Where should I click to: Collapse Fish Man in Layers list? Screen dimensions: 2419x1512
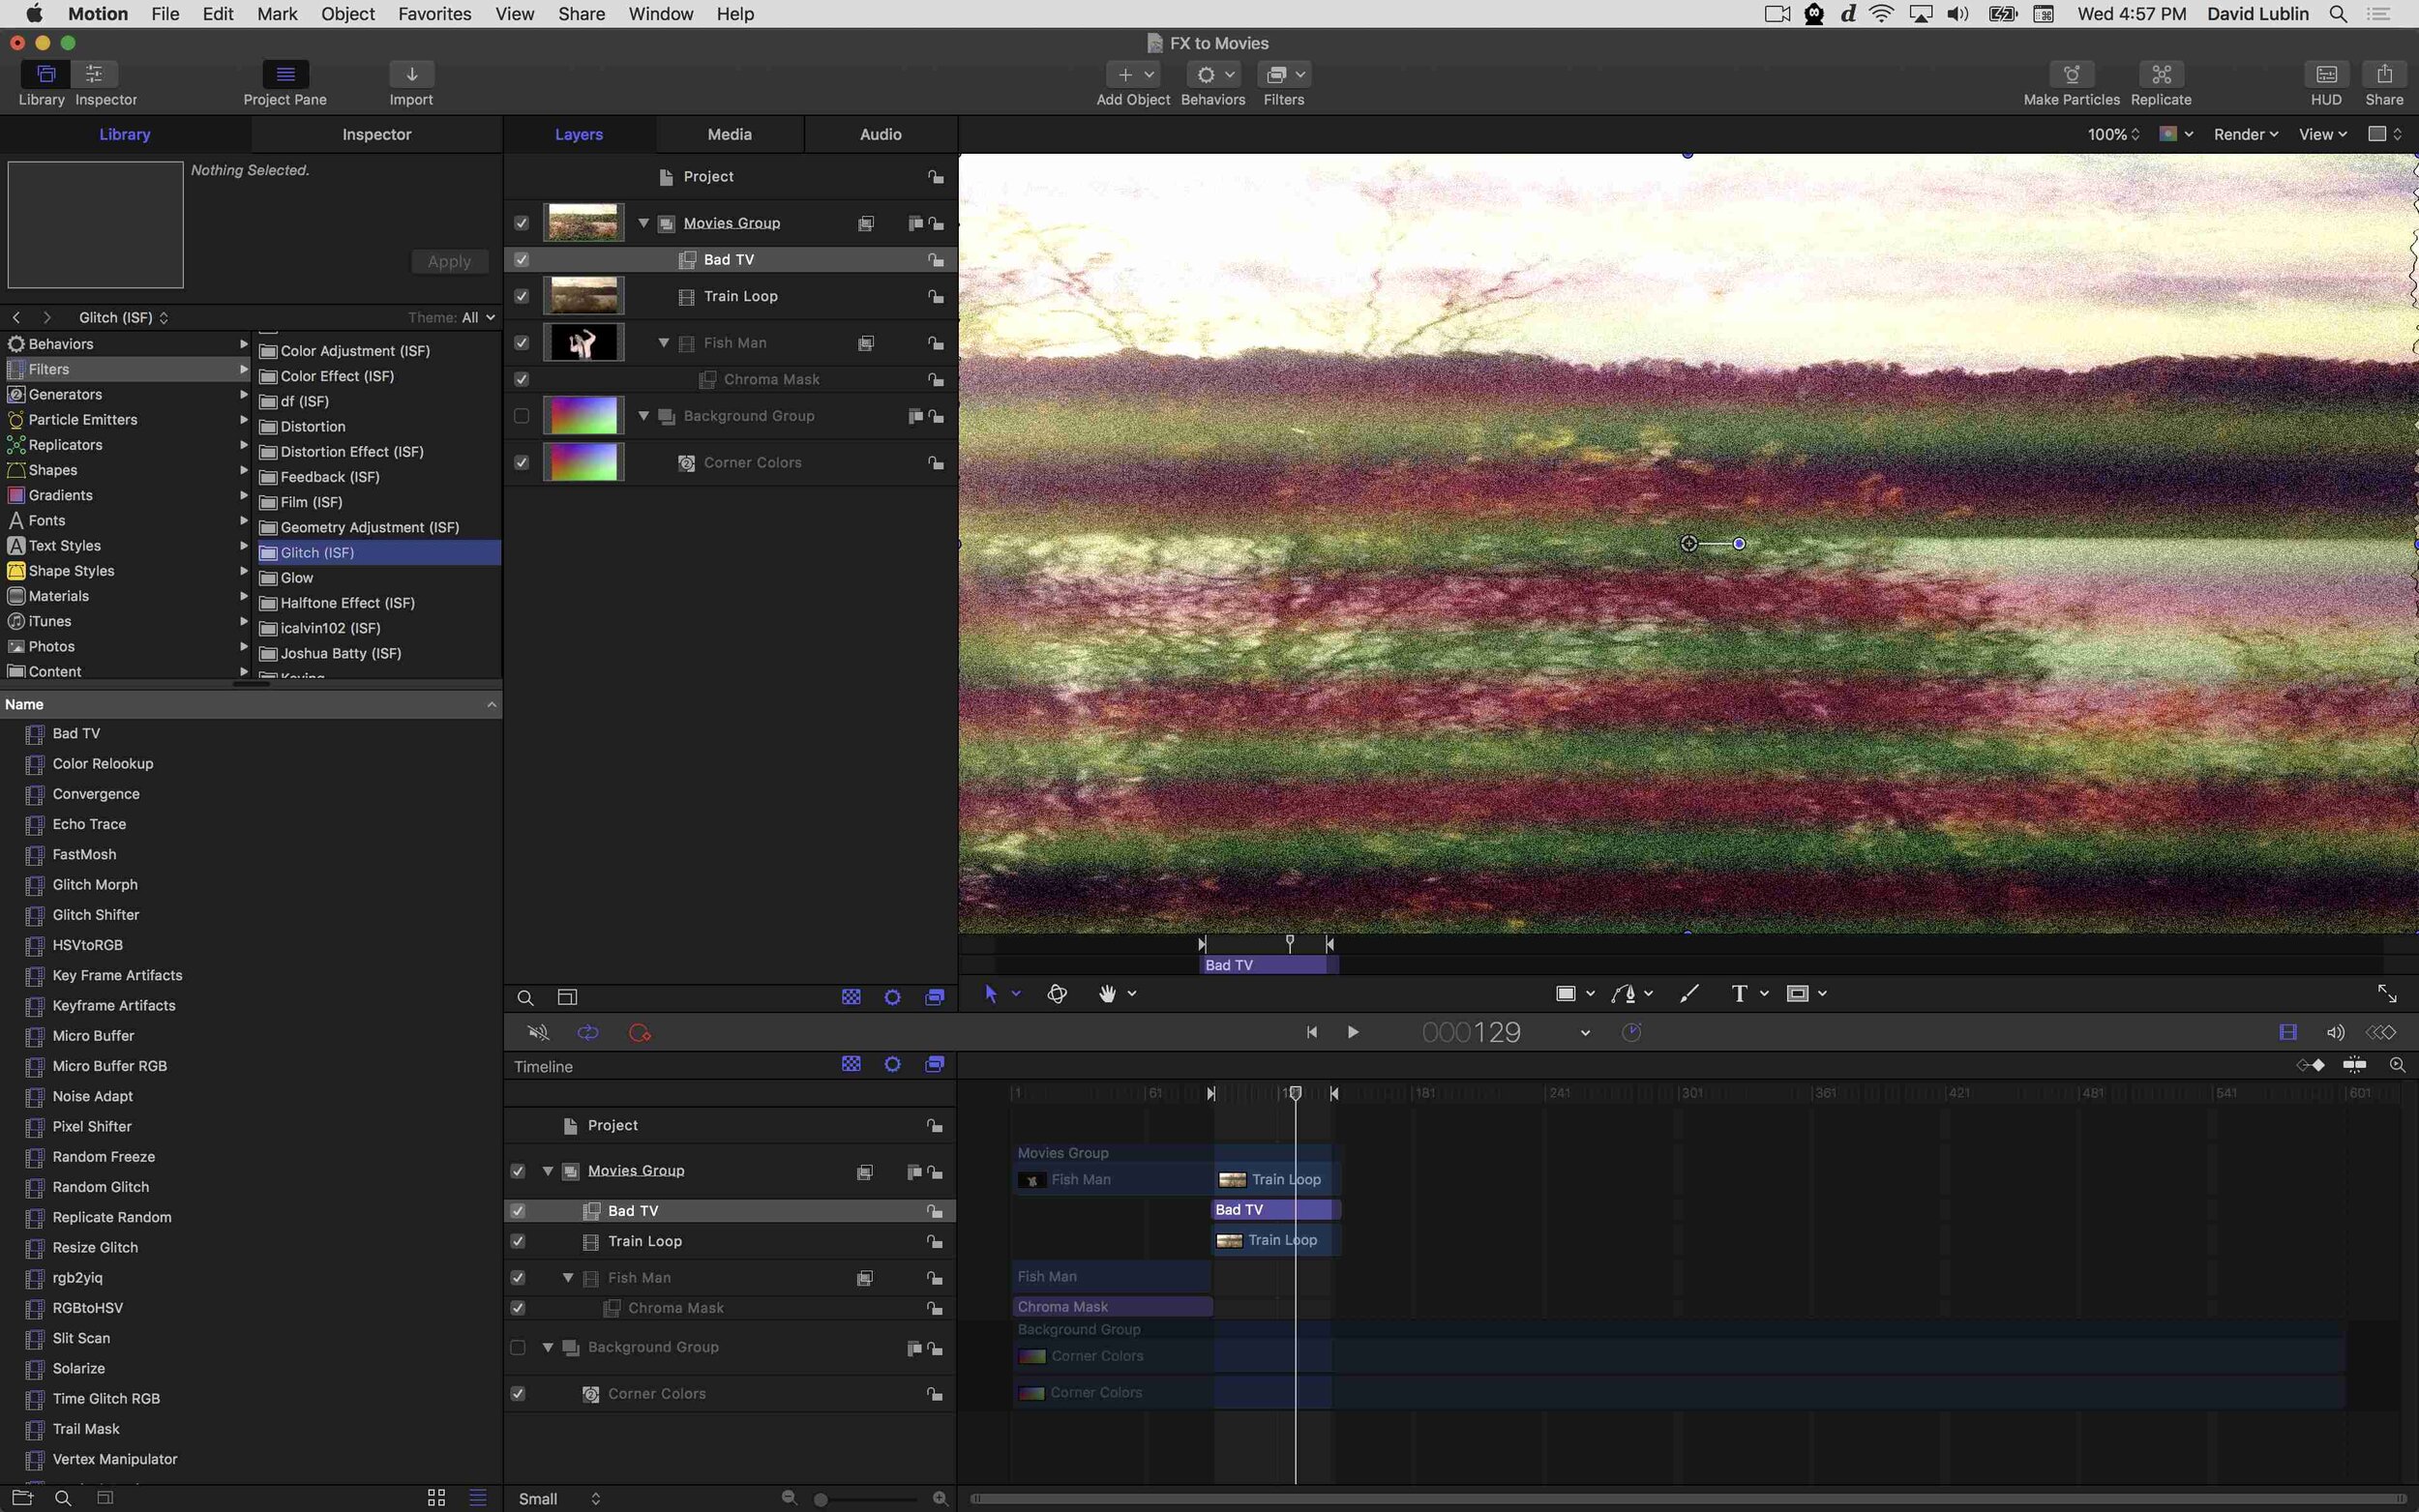(x=663, y=343)
